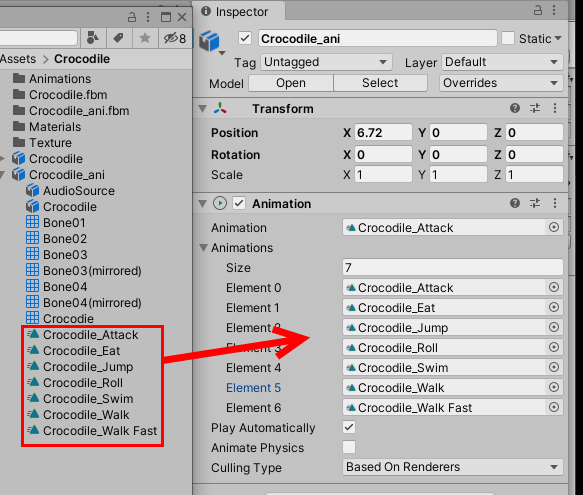Image resolution: width=583 pixels, height=495 pixels.
Task: Enable Animate Physics checkbox
Action: click(x=349, y=447)
